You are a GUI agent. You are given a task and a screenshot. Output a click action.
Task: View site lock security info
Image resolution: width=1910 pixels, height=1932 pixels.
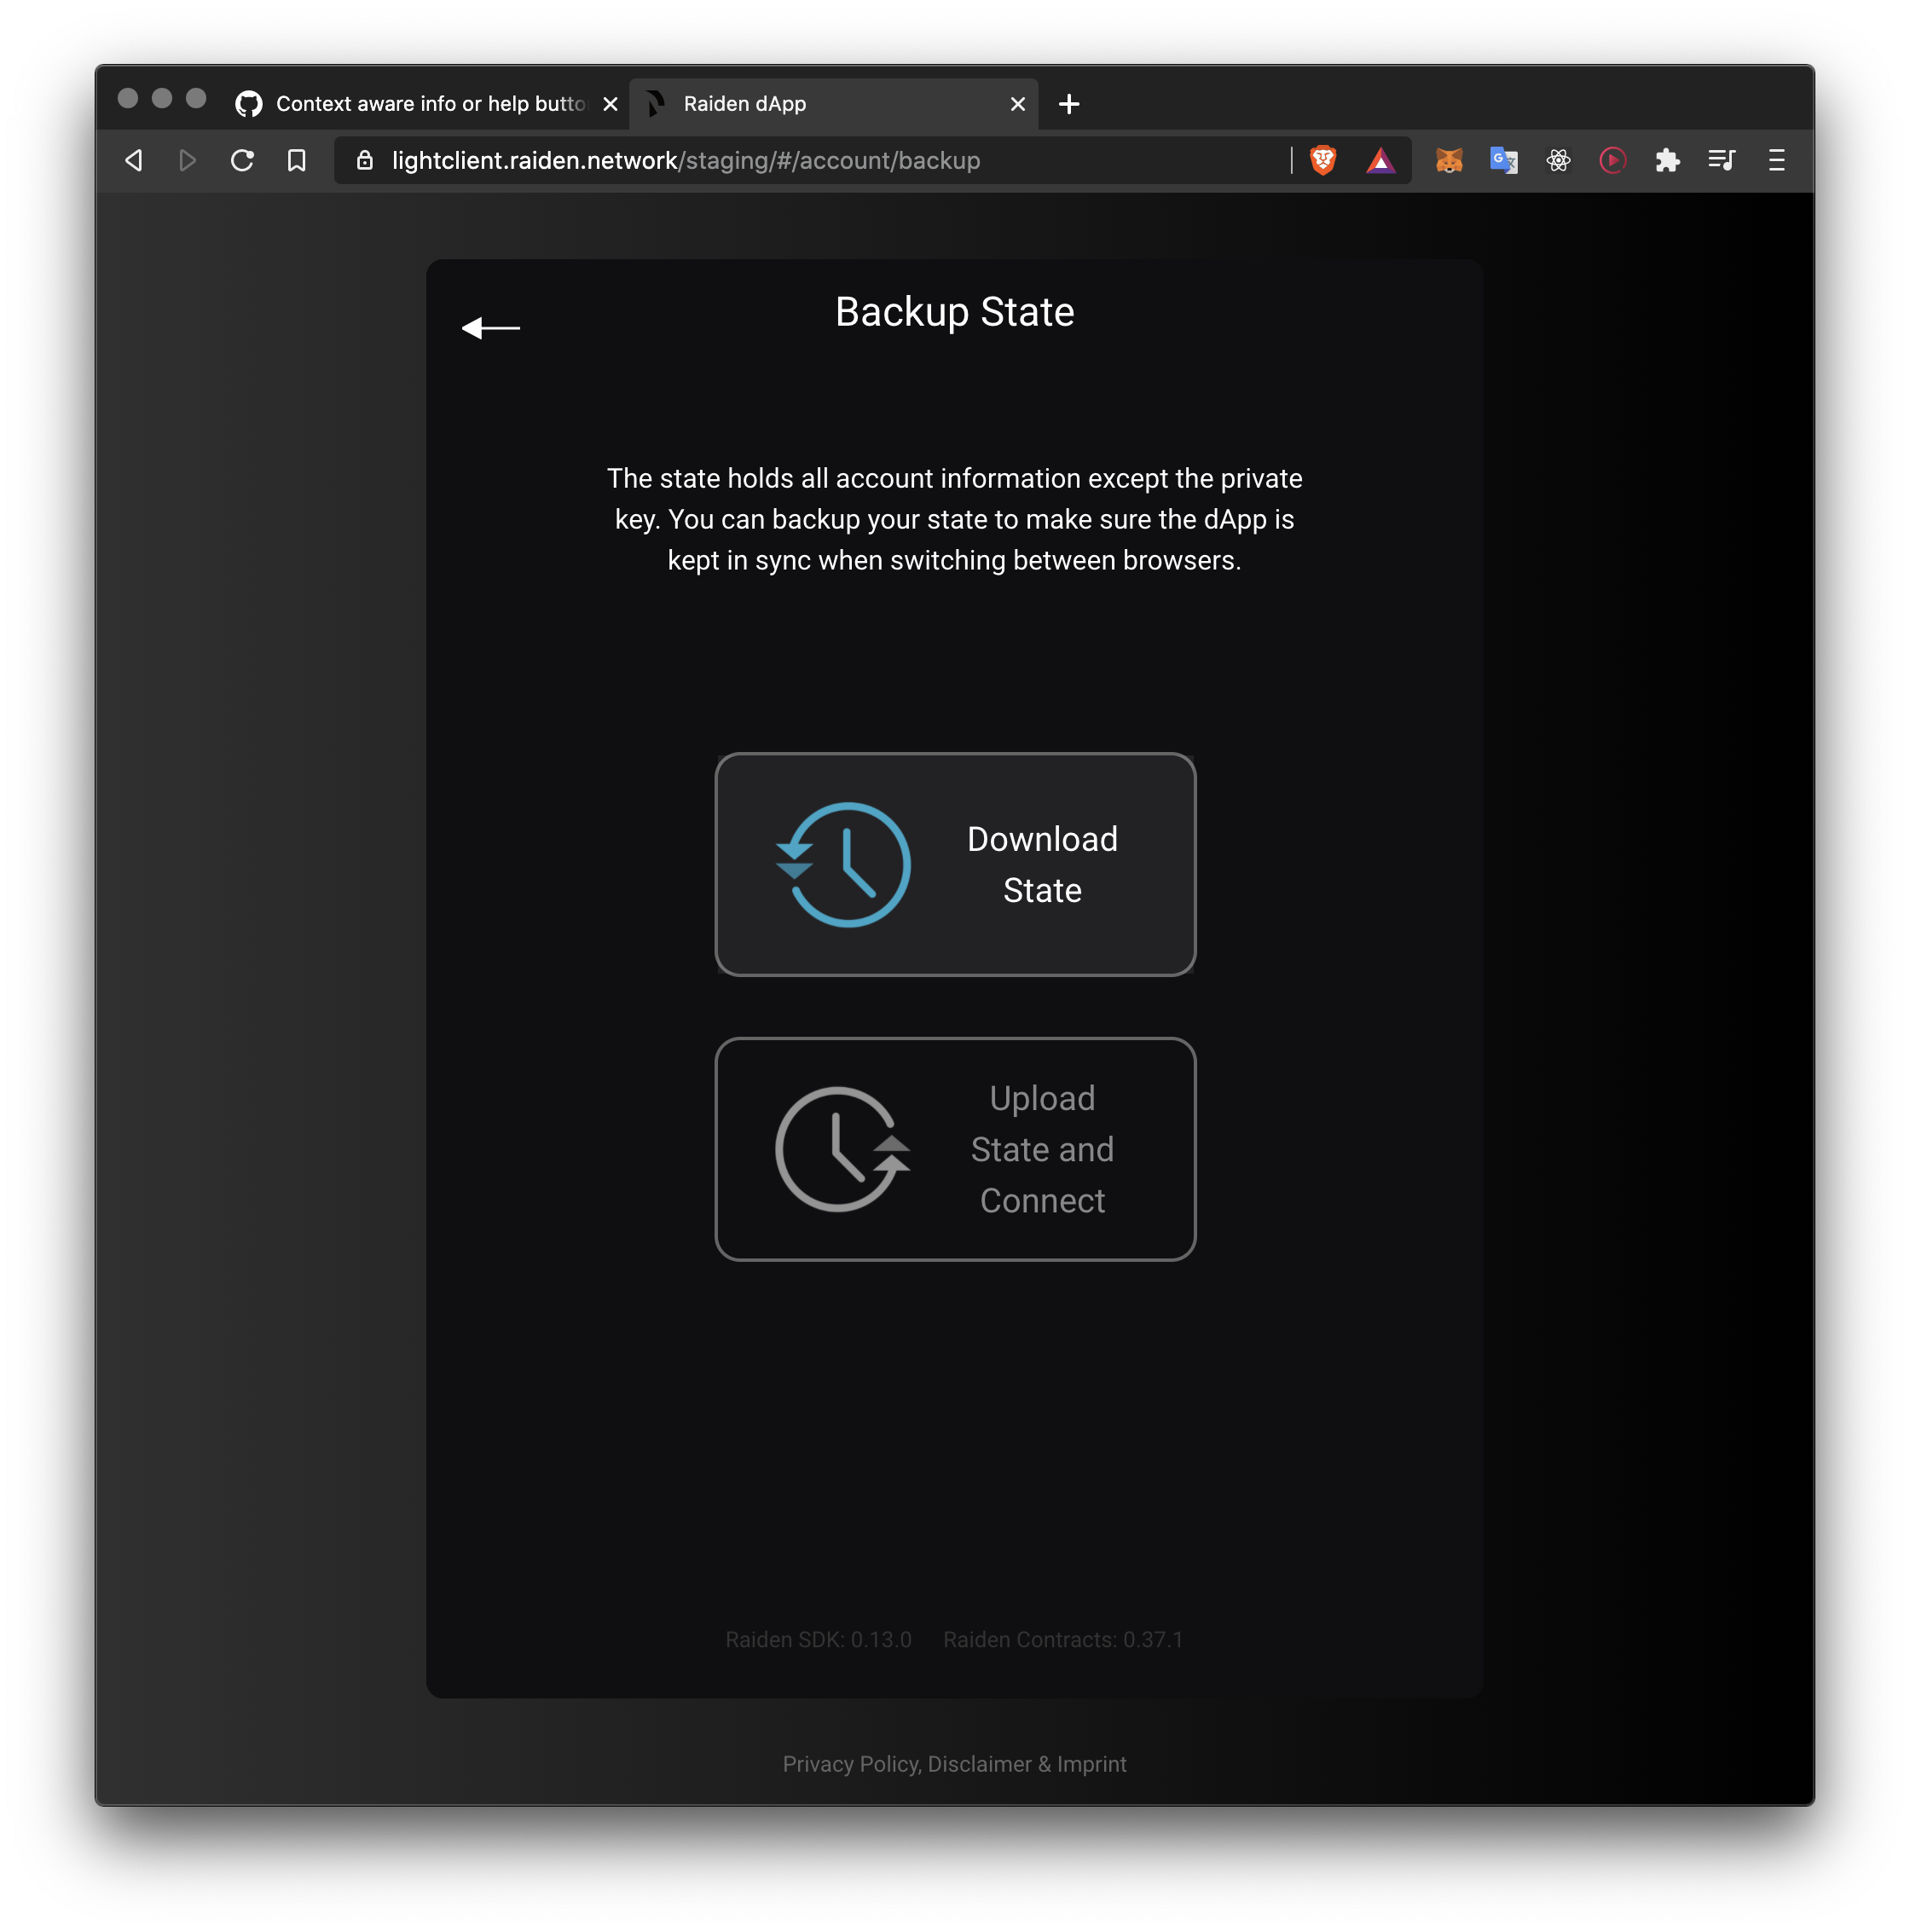(x=365, y=160)
